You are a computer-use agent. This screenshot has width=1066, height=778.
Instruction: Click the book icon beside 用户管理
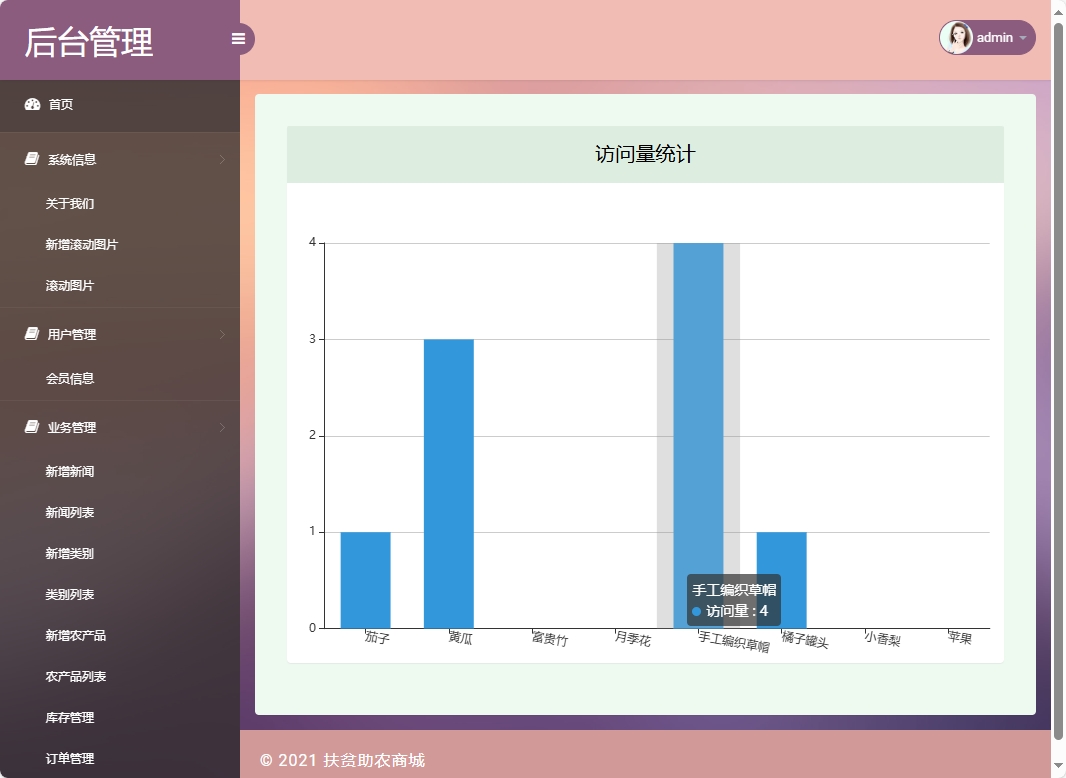tap(32, 334)
